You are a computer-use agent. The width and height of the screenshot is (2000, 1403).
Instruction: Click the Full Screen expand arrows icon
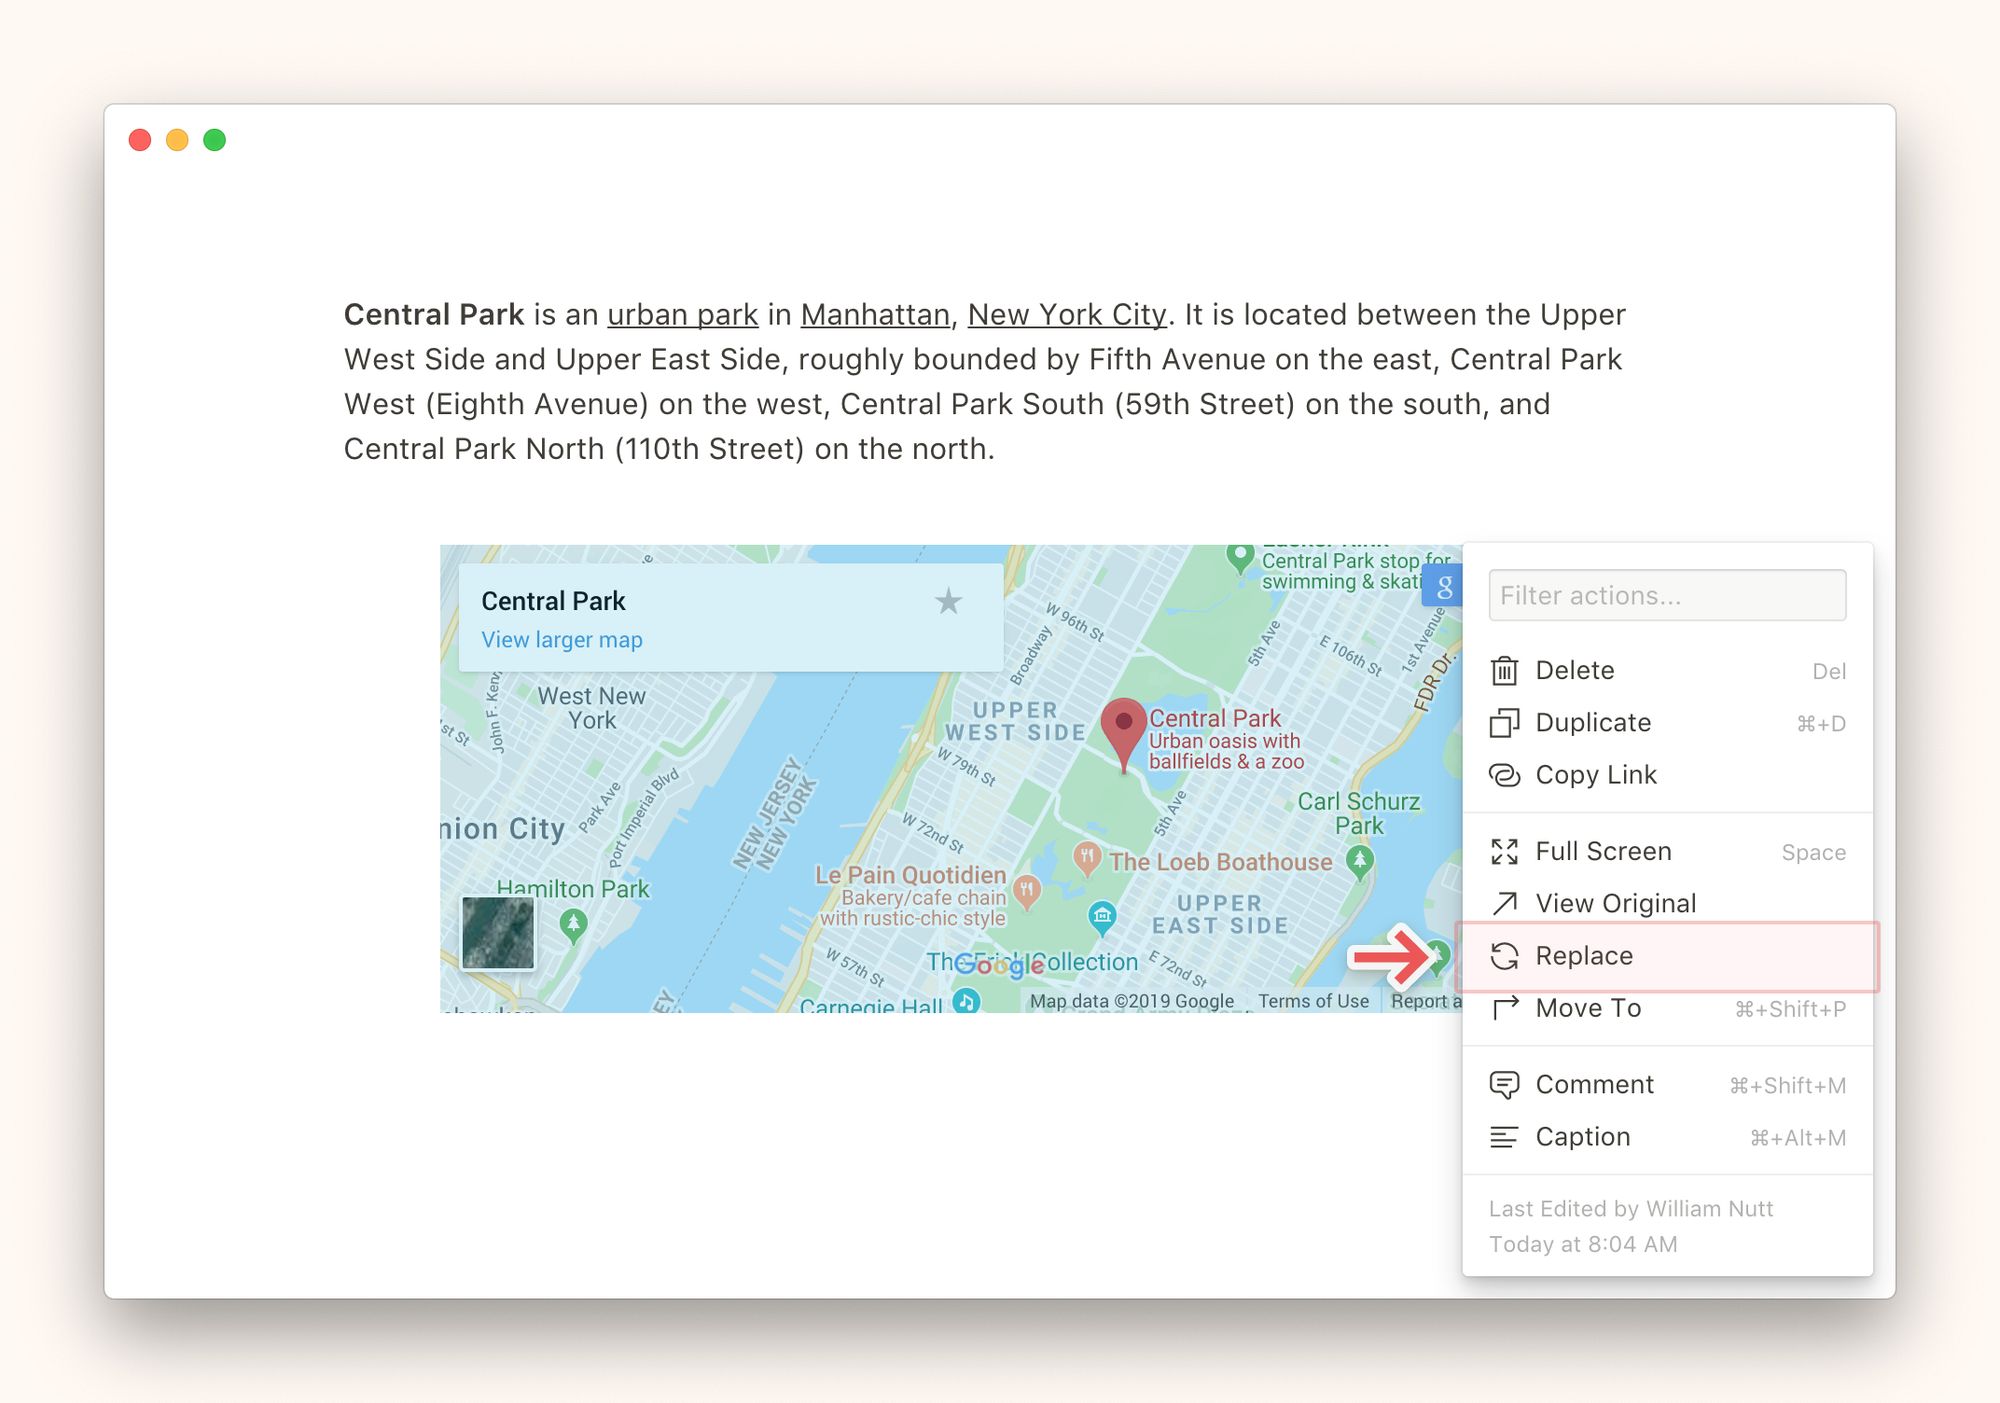(x=1504, y=852)
